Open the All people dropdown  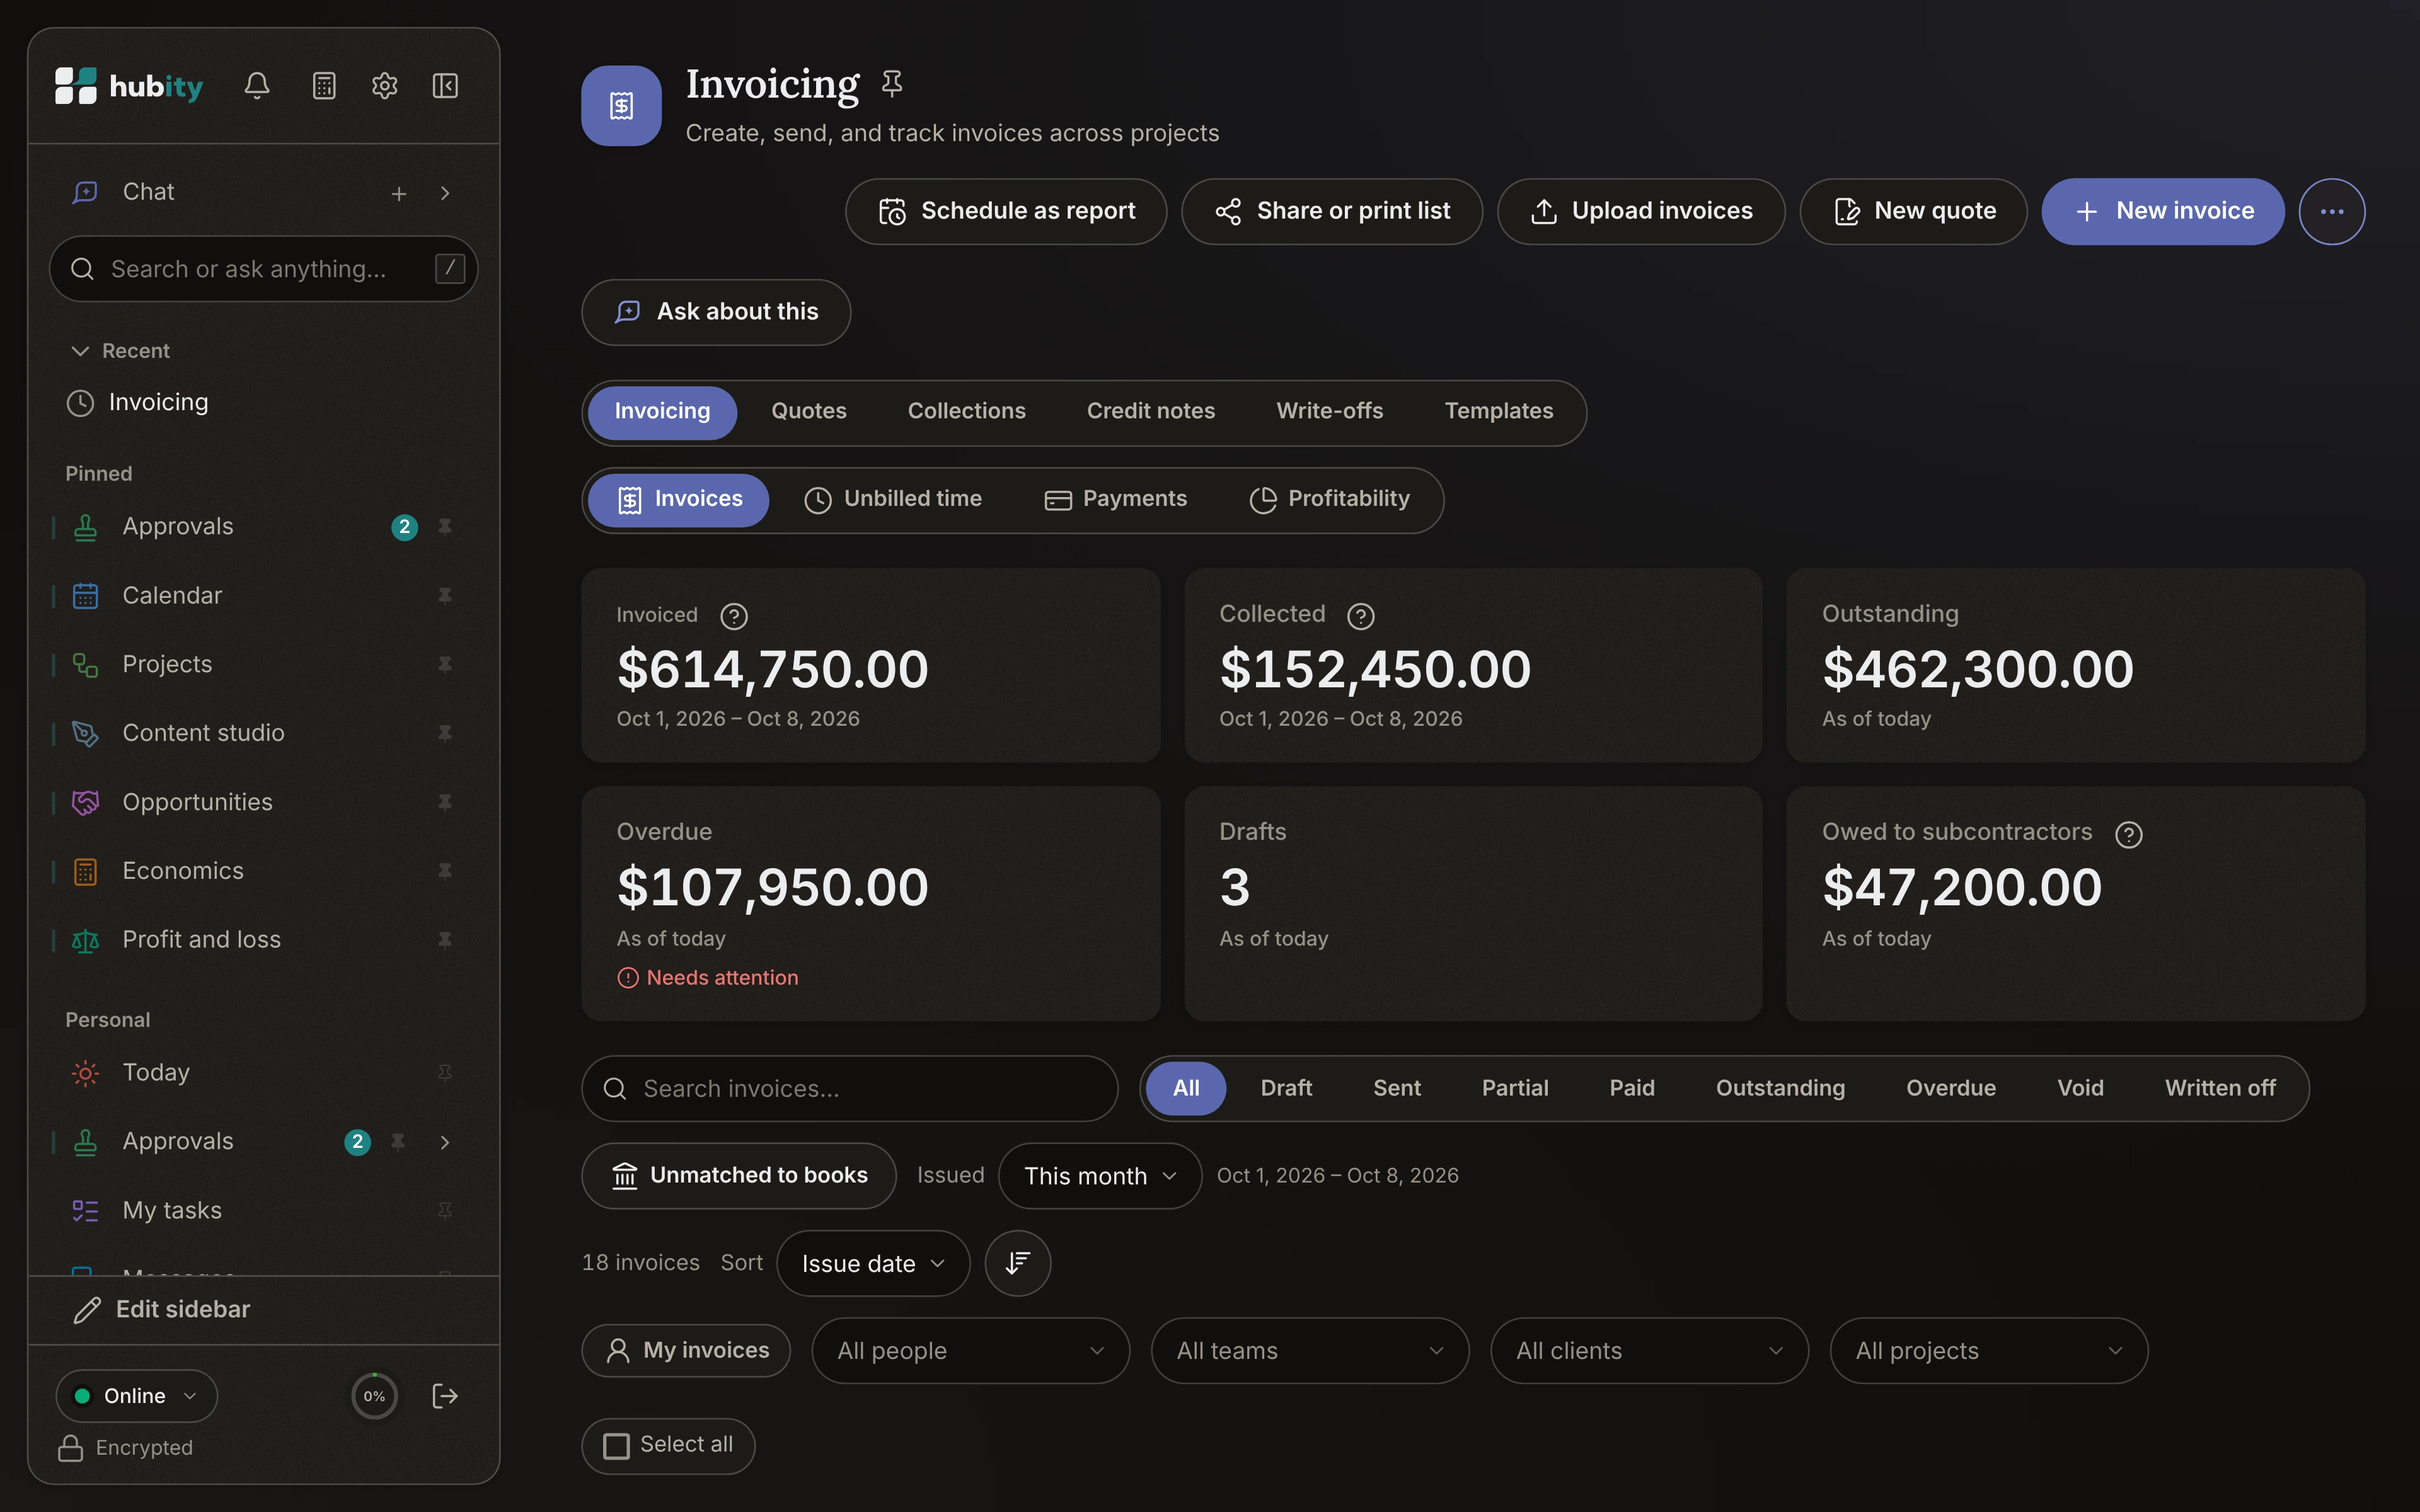coord(970,1350)
